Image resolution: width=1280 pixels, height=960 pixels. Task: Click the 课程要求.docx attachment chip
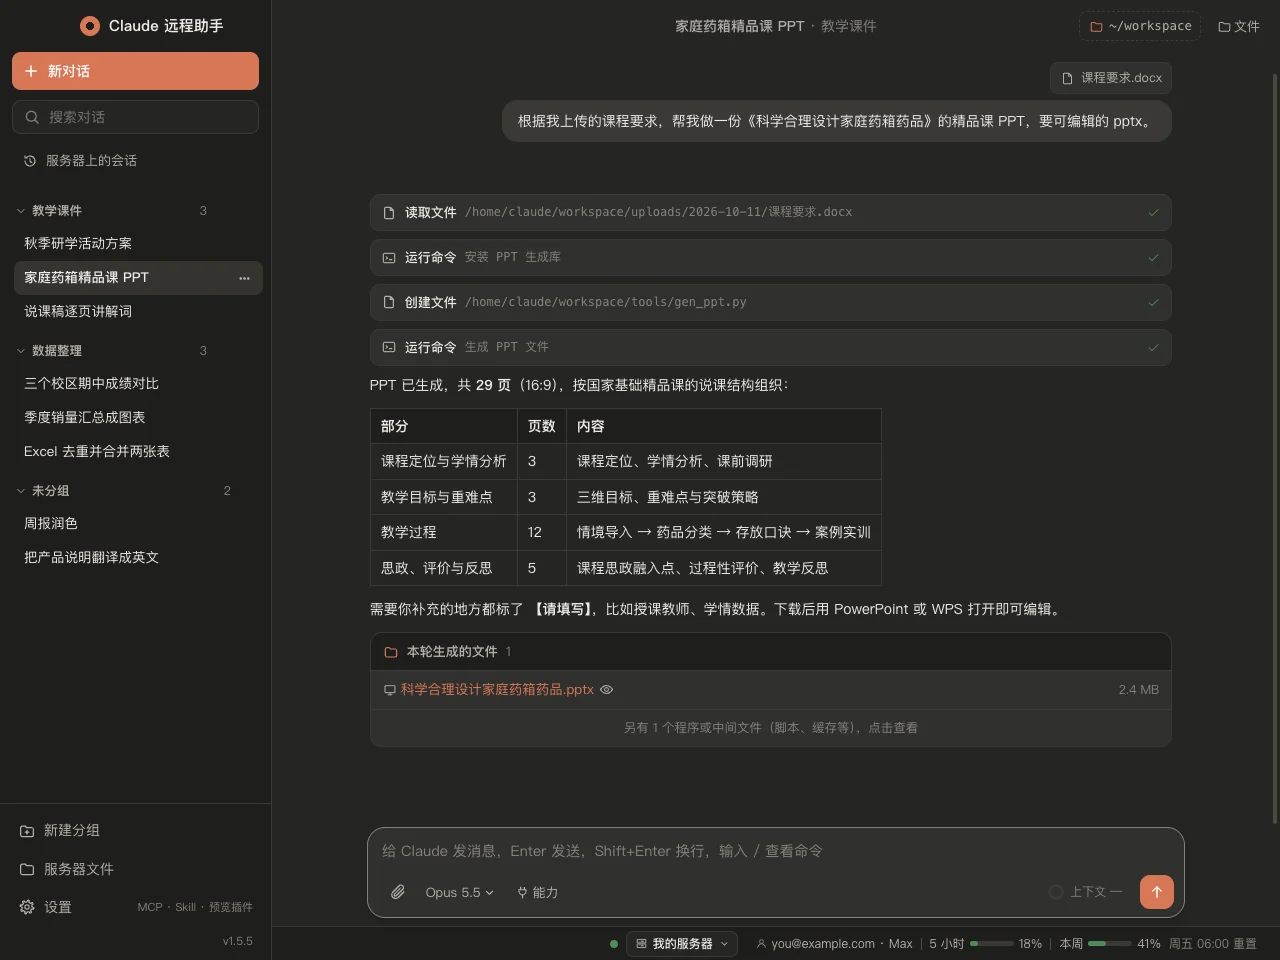tap(1111, 78)
